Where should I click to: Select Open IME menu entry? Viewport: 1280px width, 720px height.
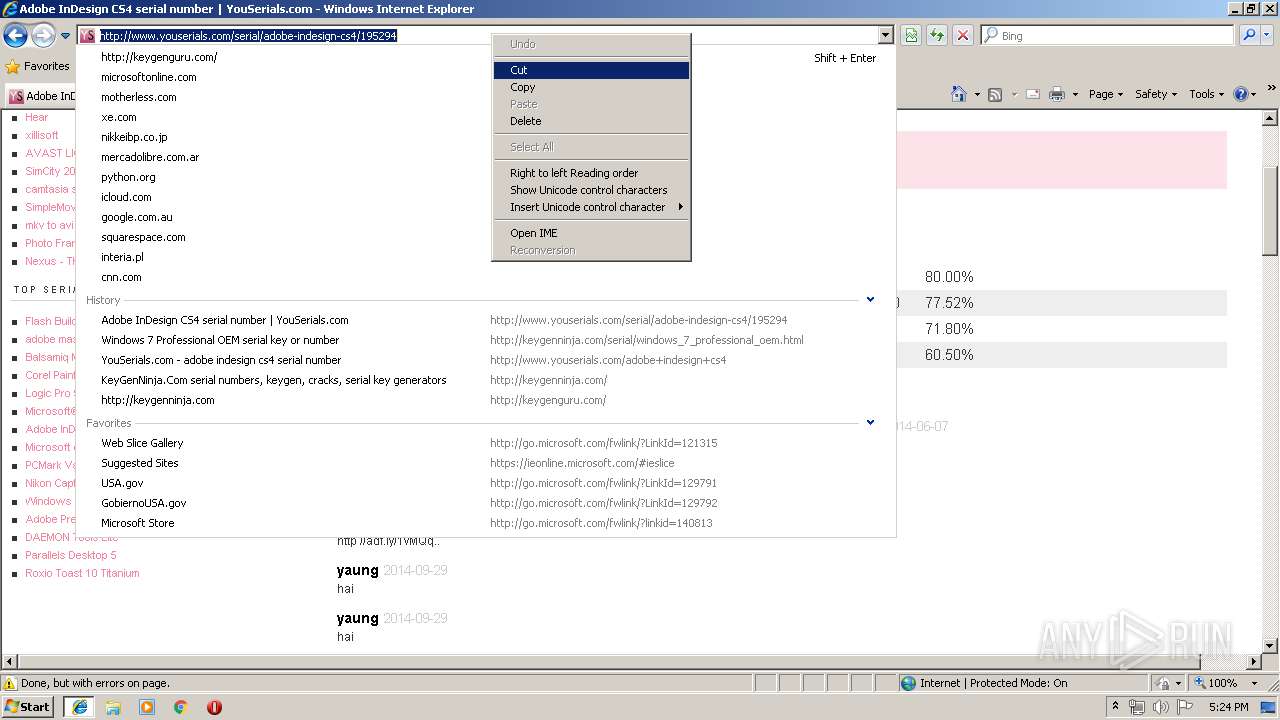coord(591,233)
